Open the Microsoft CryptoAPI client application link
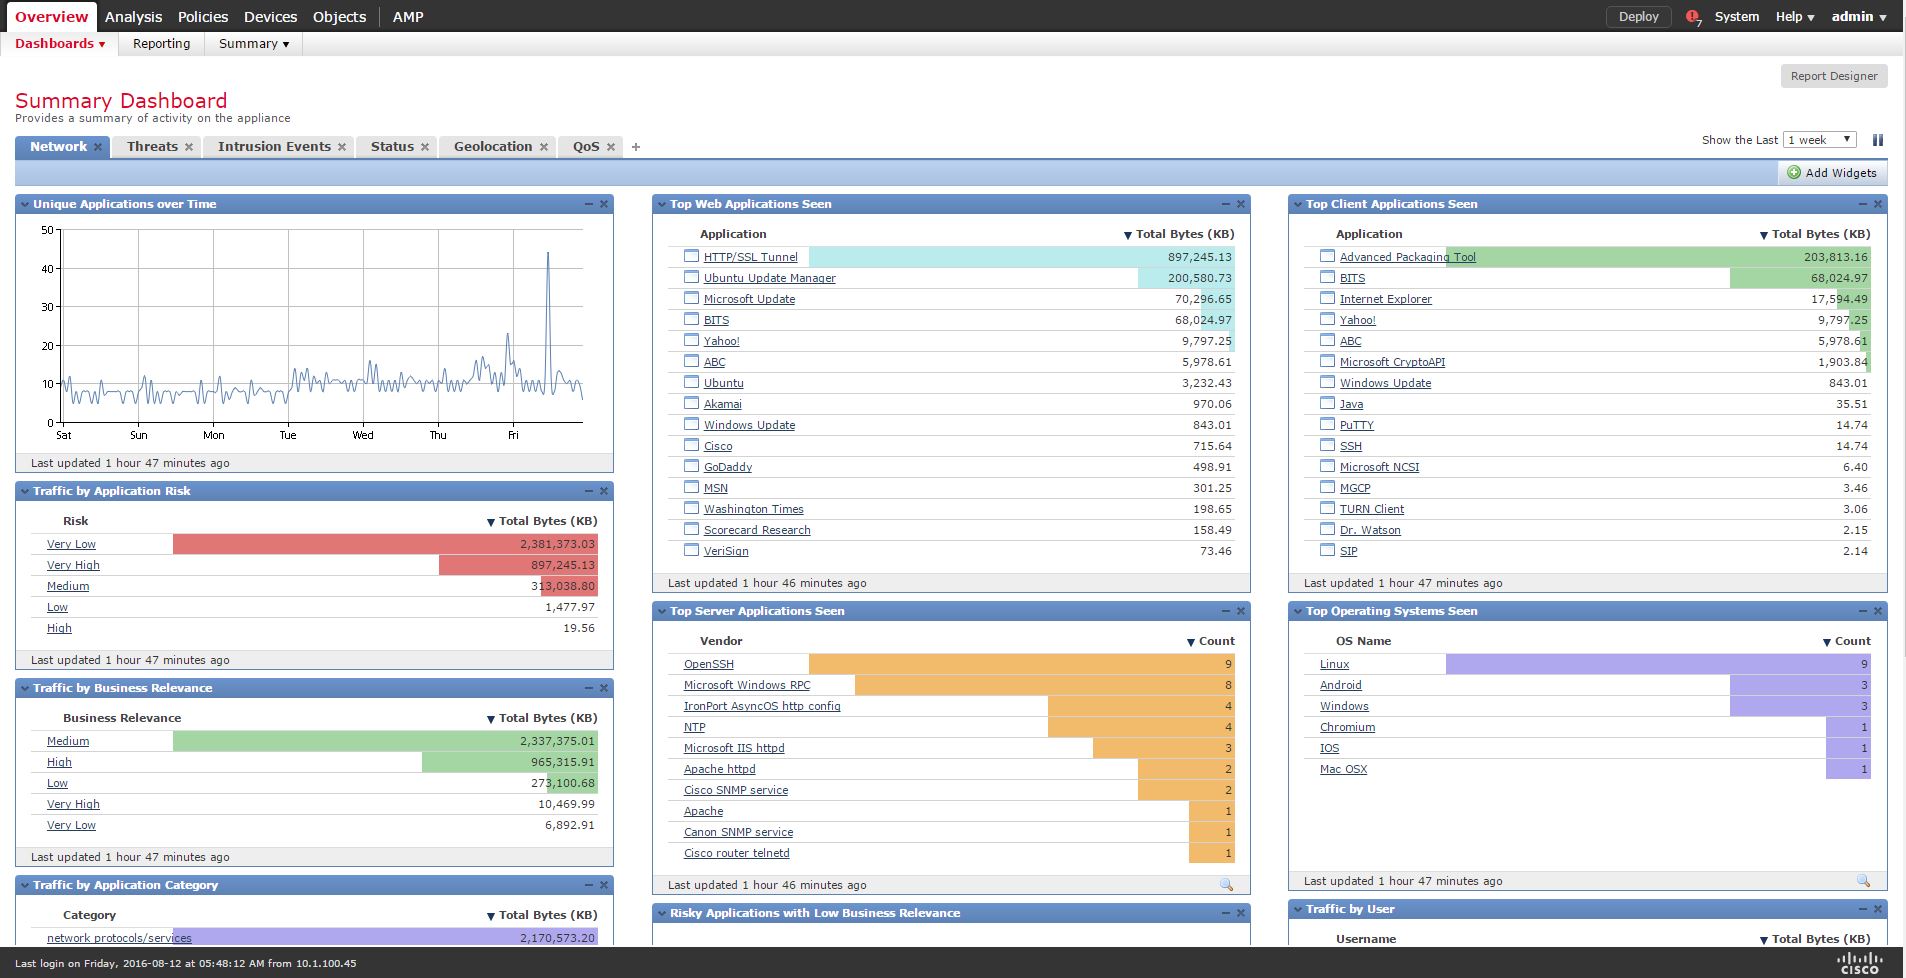This screenshot has height=978, width=1906. pyautogui.click(x=1392, y=362)
